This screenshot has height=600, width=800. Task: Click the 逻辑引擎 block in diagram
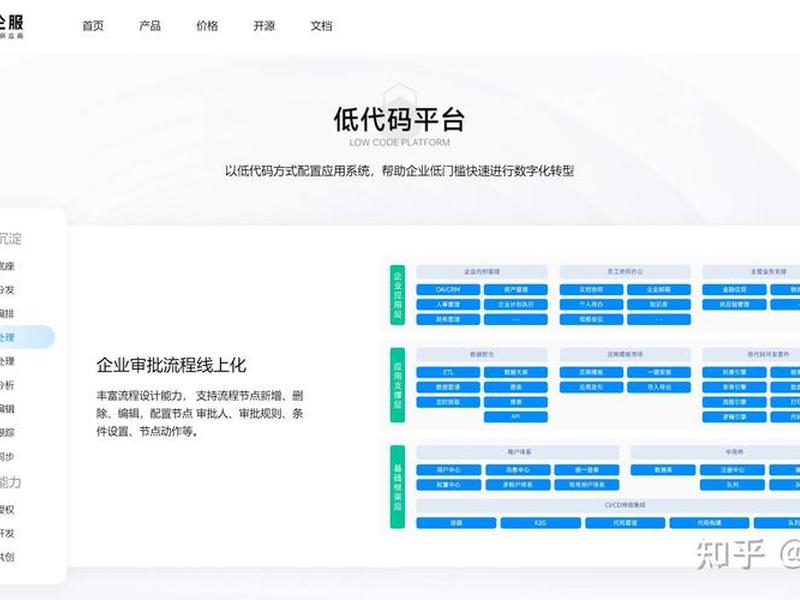pyautogui.click(x=734, y=417)
